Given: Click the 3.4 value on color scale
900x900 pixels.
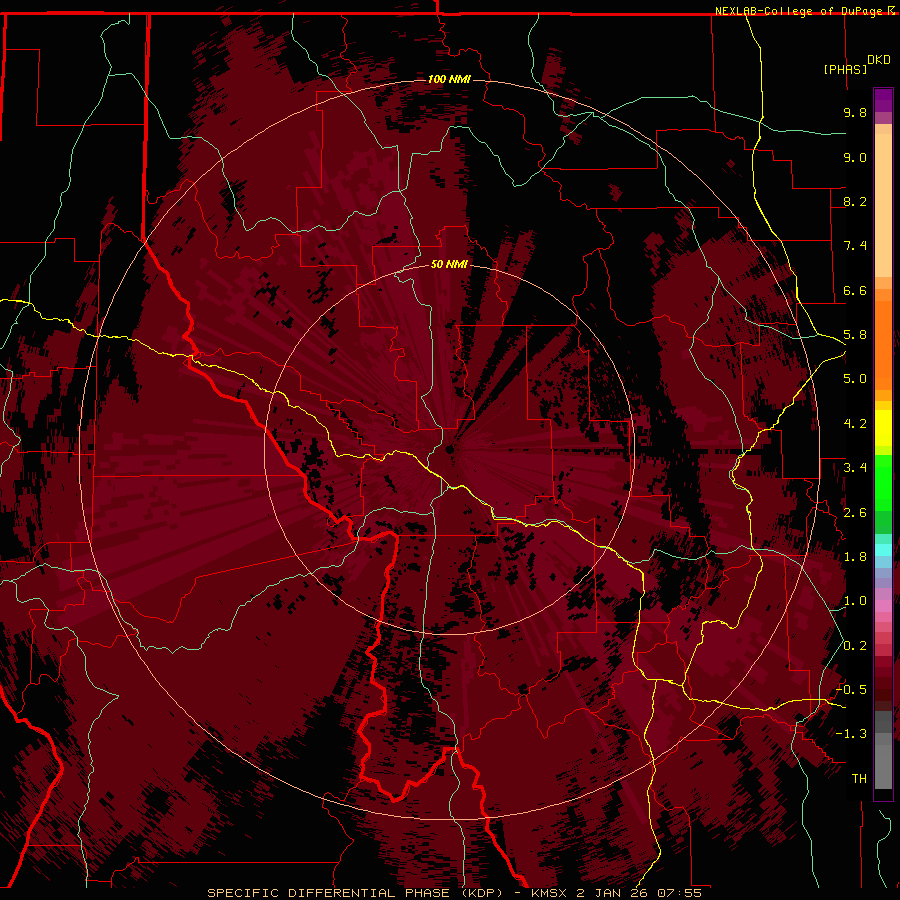Looking at the screenshot, I should pyautogui.click(x=855, y=468).
